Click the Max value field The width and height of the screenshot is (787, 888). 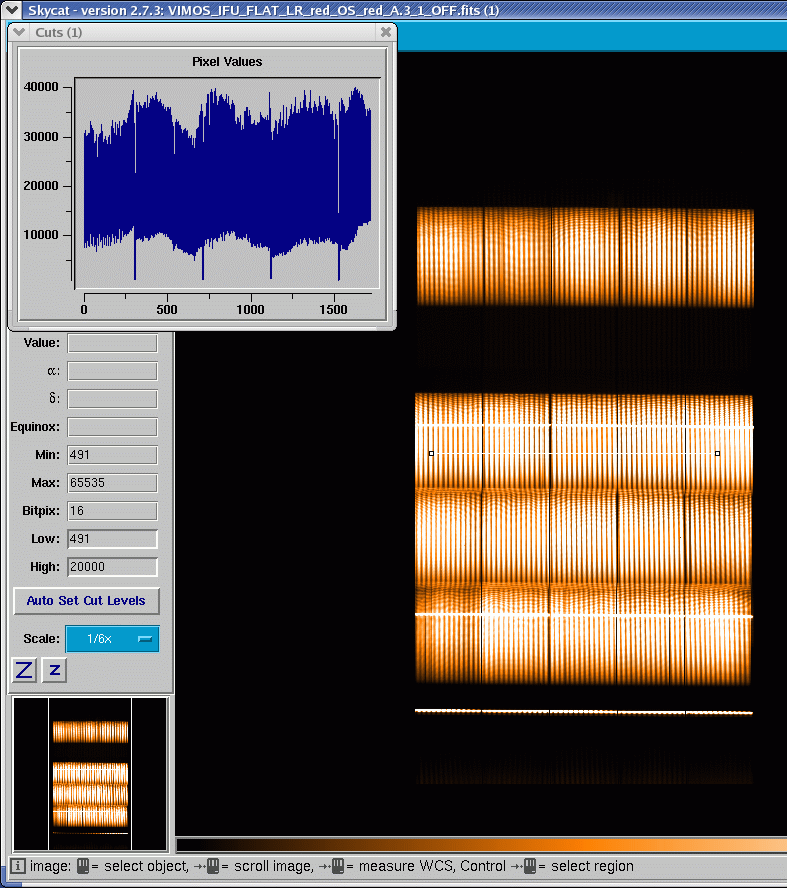coord(112,483)
